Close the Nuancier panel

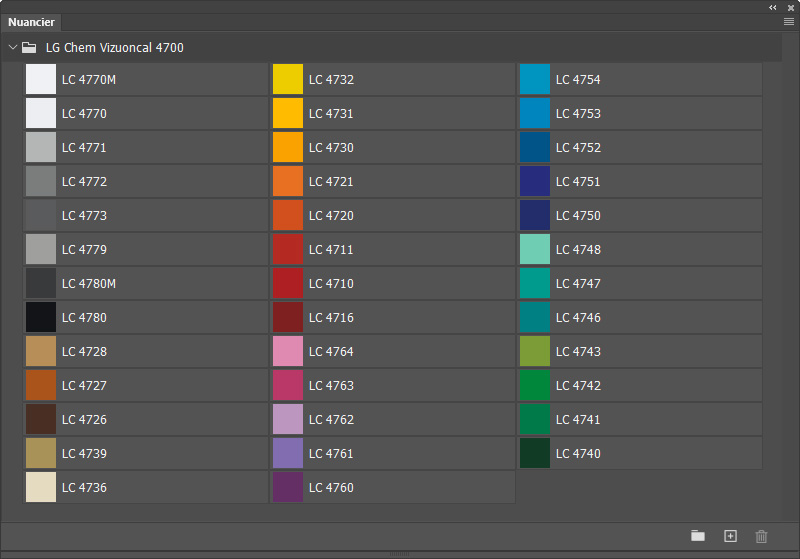pos(791,8)
